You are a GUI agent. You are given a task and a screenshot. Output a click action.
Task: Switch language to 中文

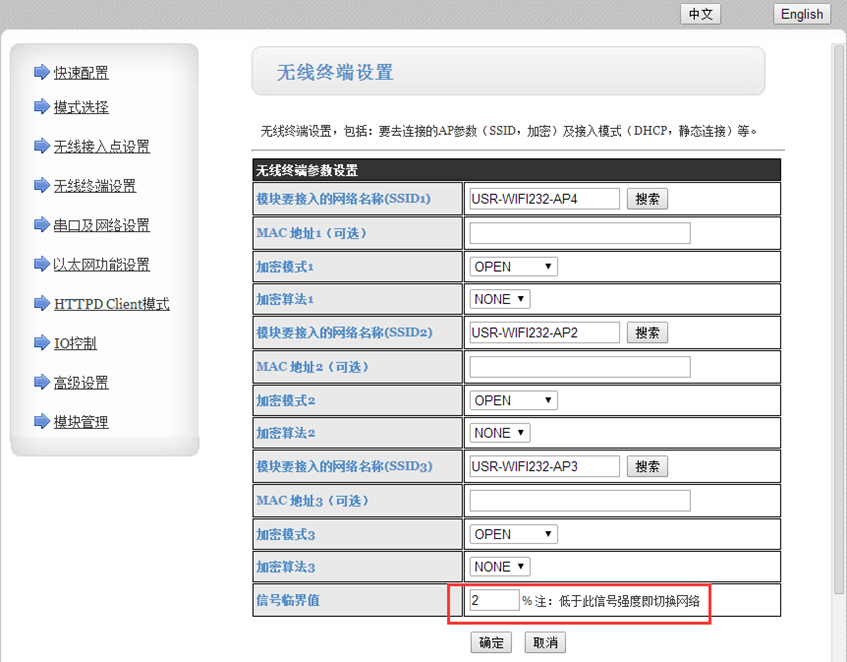[x=700, y=14]
